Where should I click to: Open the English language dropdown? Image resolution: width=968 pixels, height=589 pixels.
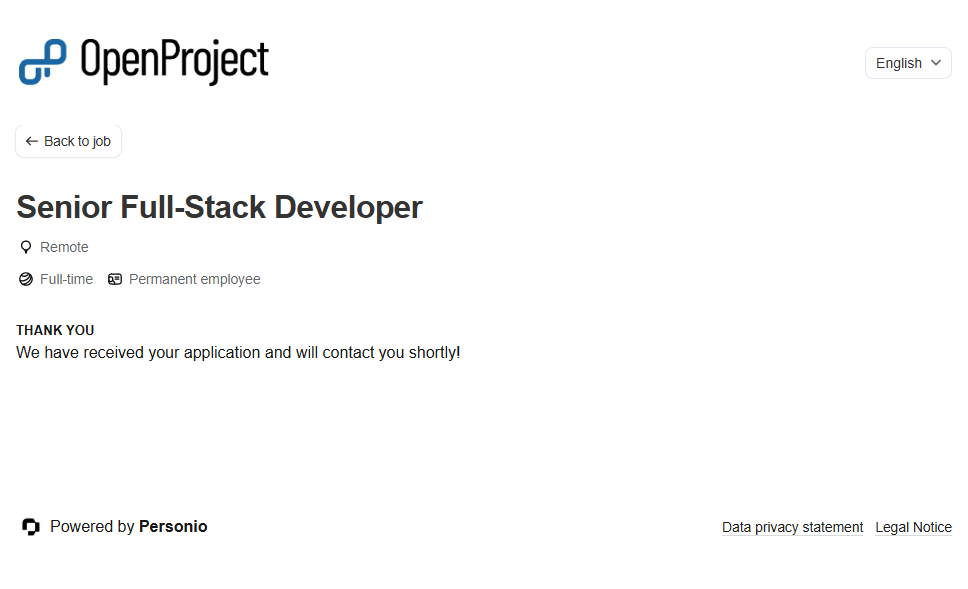[x=907, y=63]
